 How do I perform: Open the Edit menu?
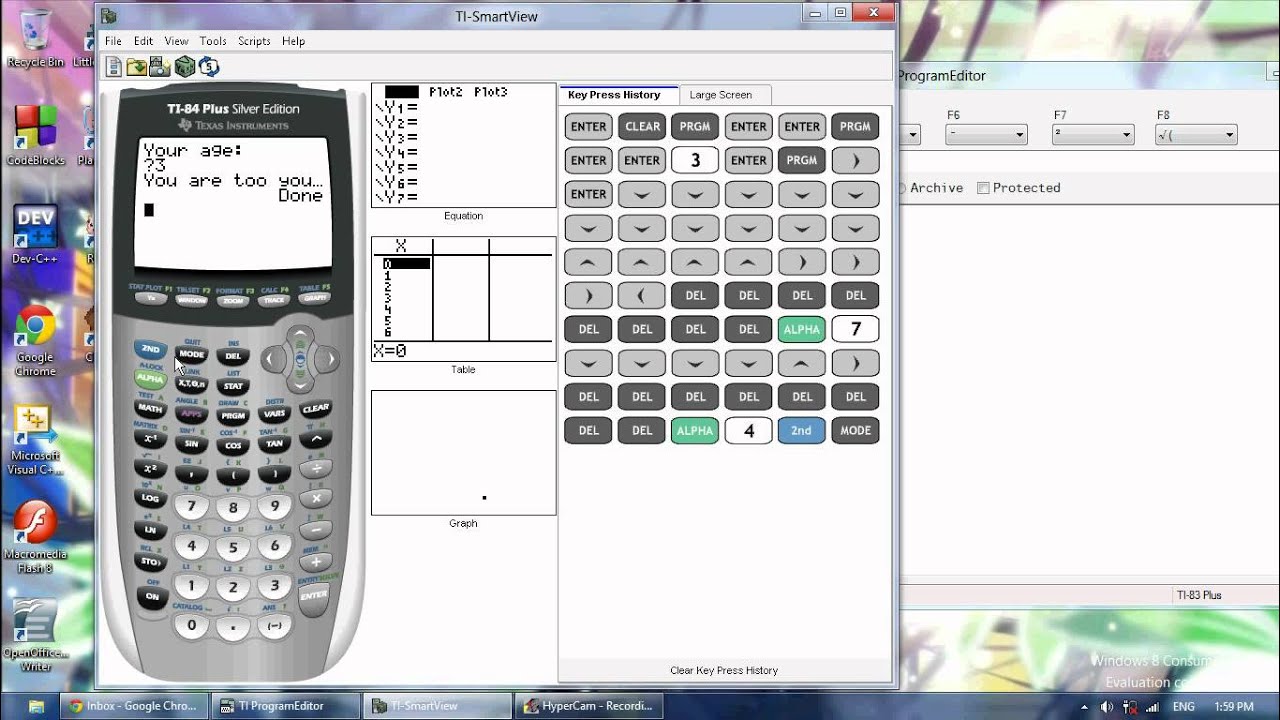144,41
